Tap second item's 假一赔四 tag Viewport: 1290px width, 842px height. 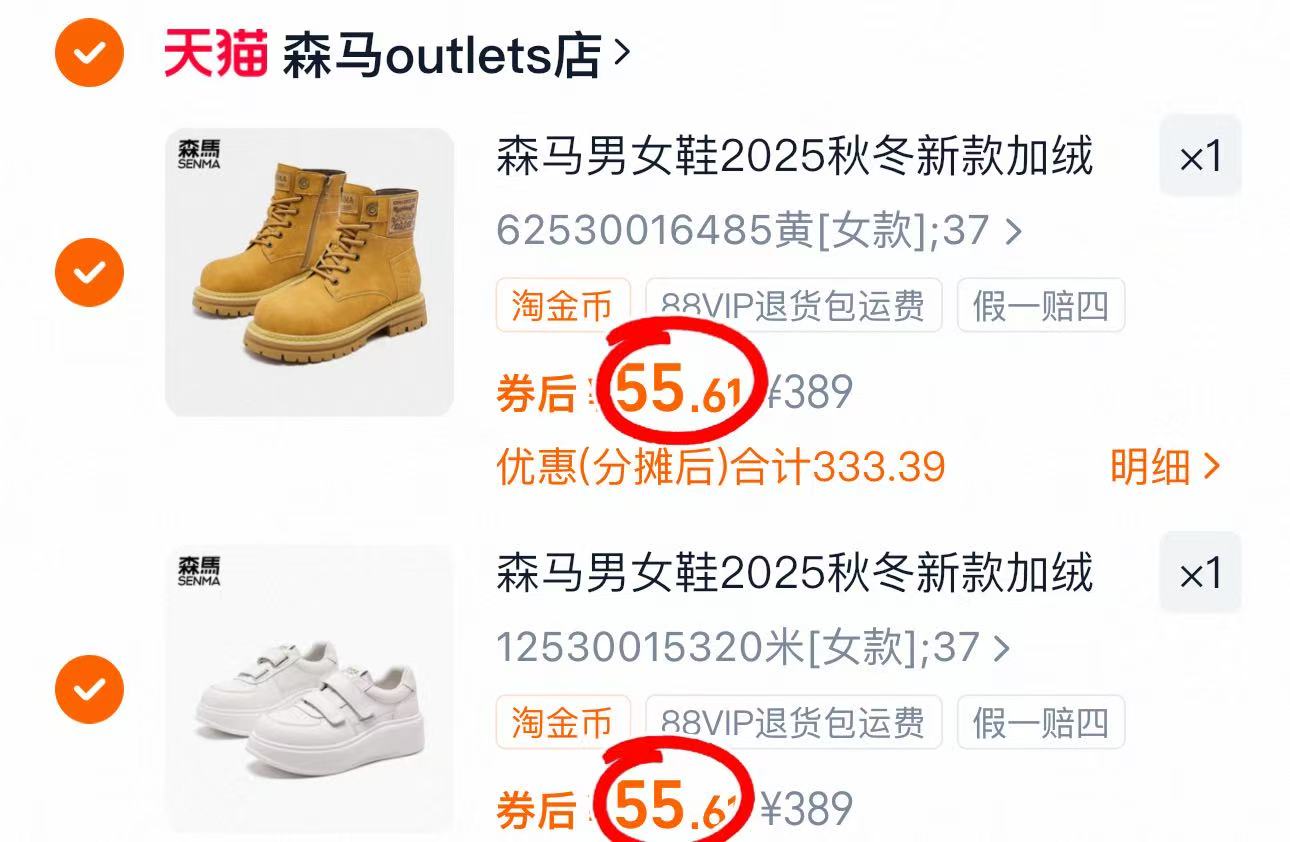click(1041, 722)
